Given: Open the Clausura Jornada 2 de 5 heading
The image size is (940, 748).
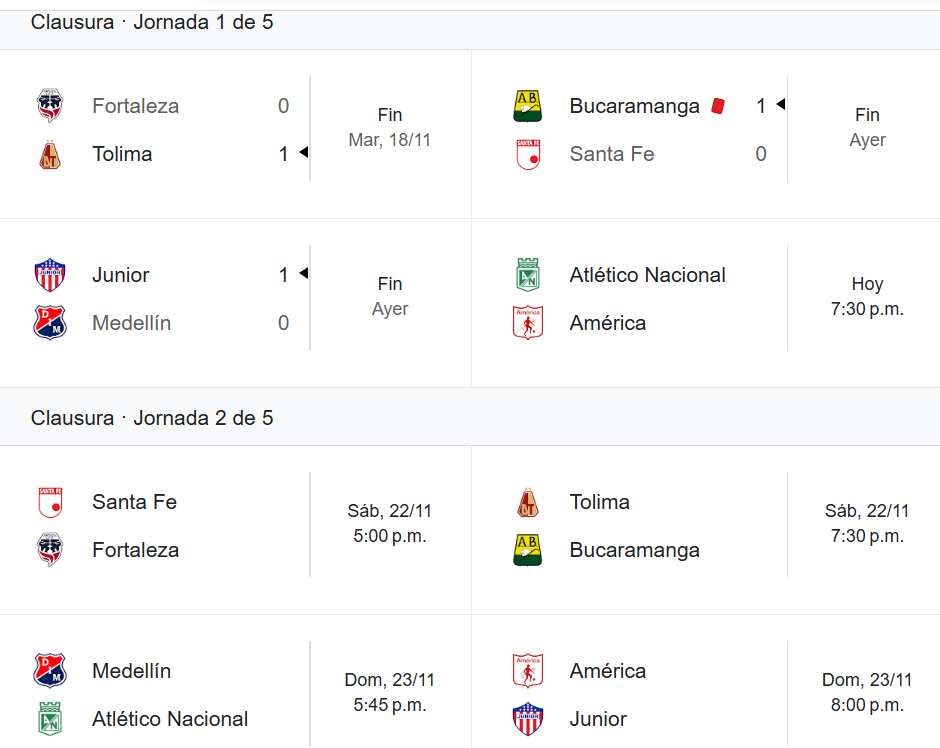Looking at the screenshot, I should click(152, 418).
